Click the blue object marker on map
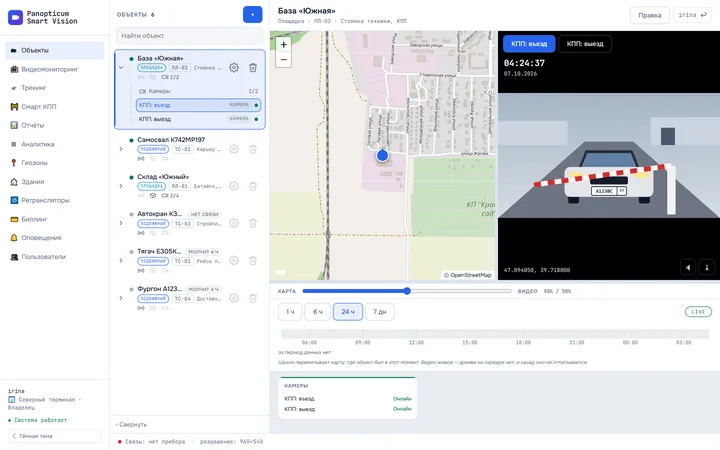Screen dimensions: 720x450 tap(382, 155)
